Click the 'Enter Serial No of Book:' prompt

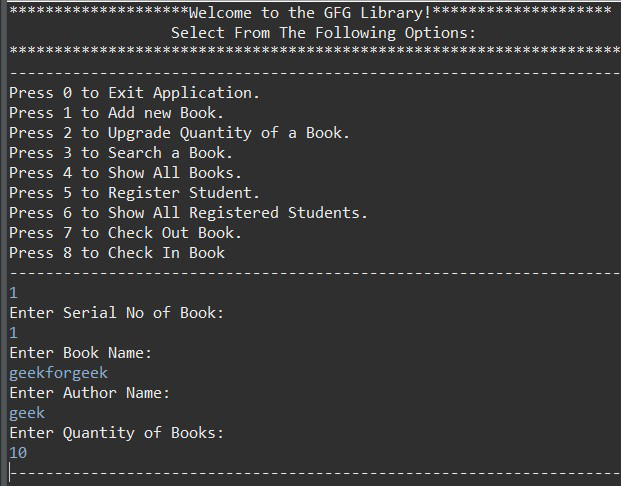point(117,313)
